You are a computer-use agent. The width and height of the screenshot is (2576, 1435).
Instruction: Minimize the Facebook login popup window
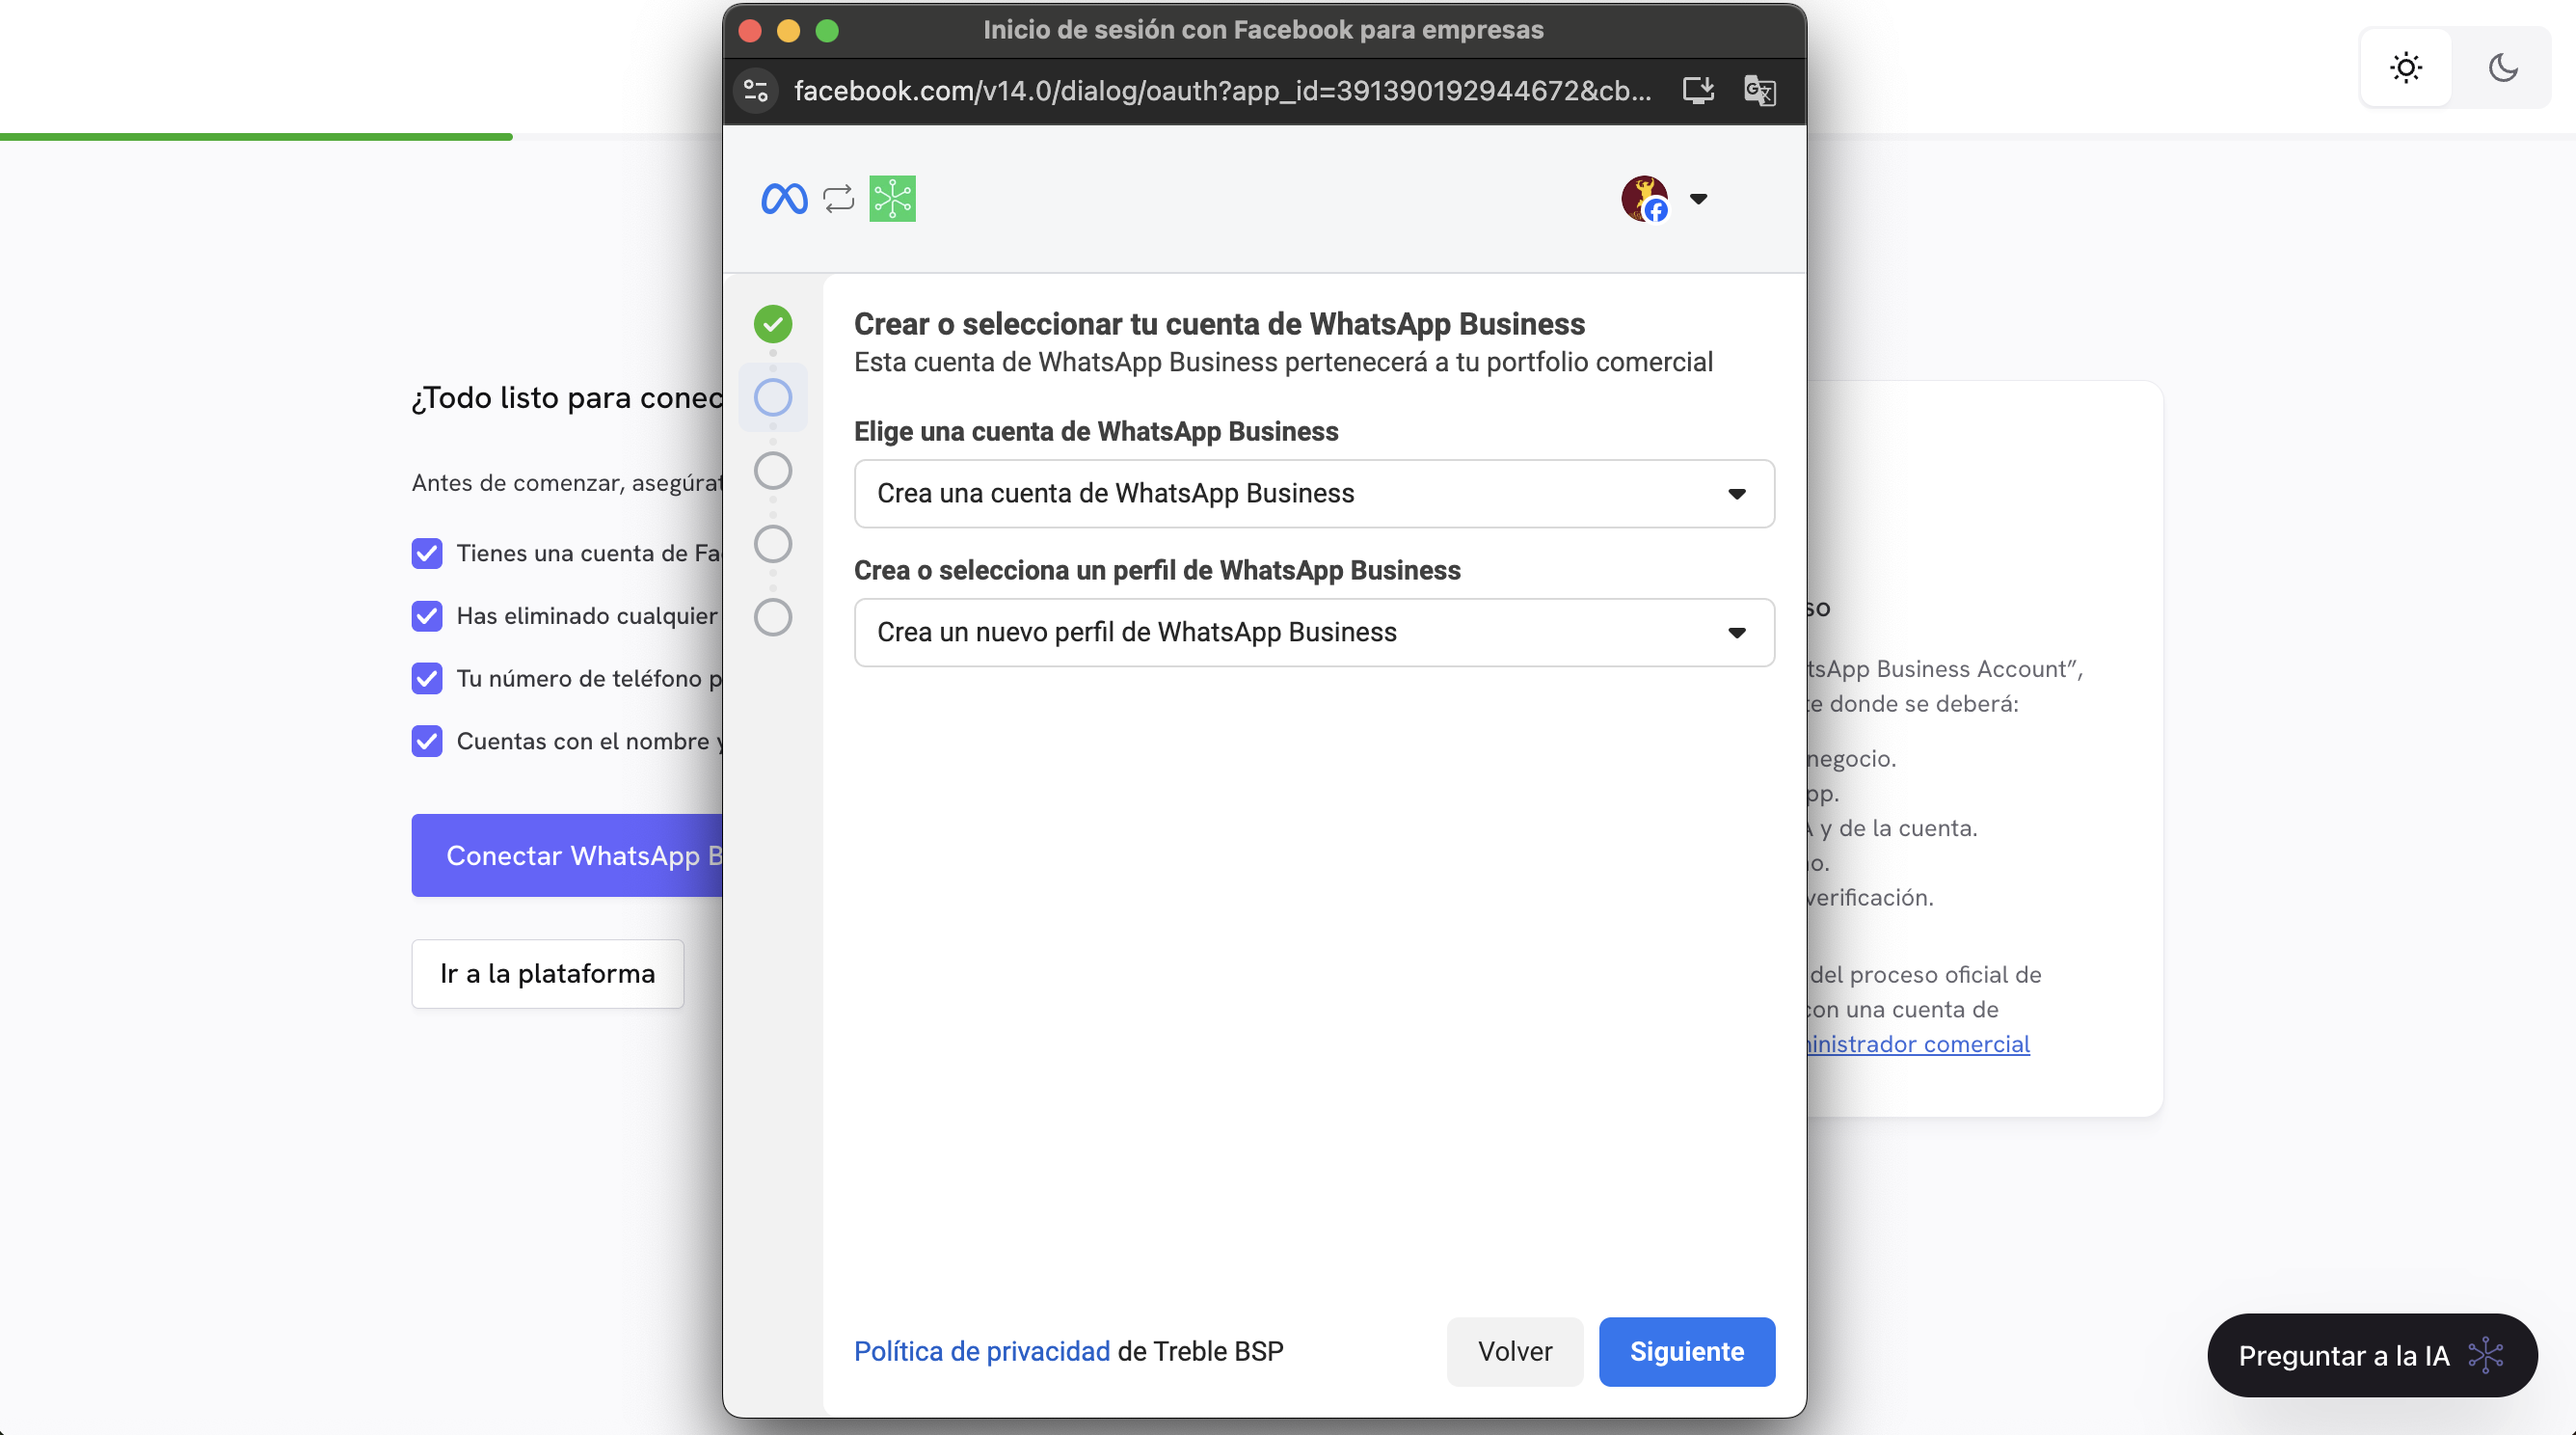tap(788, 31)
